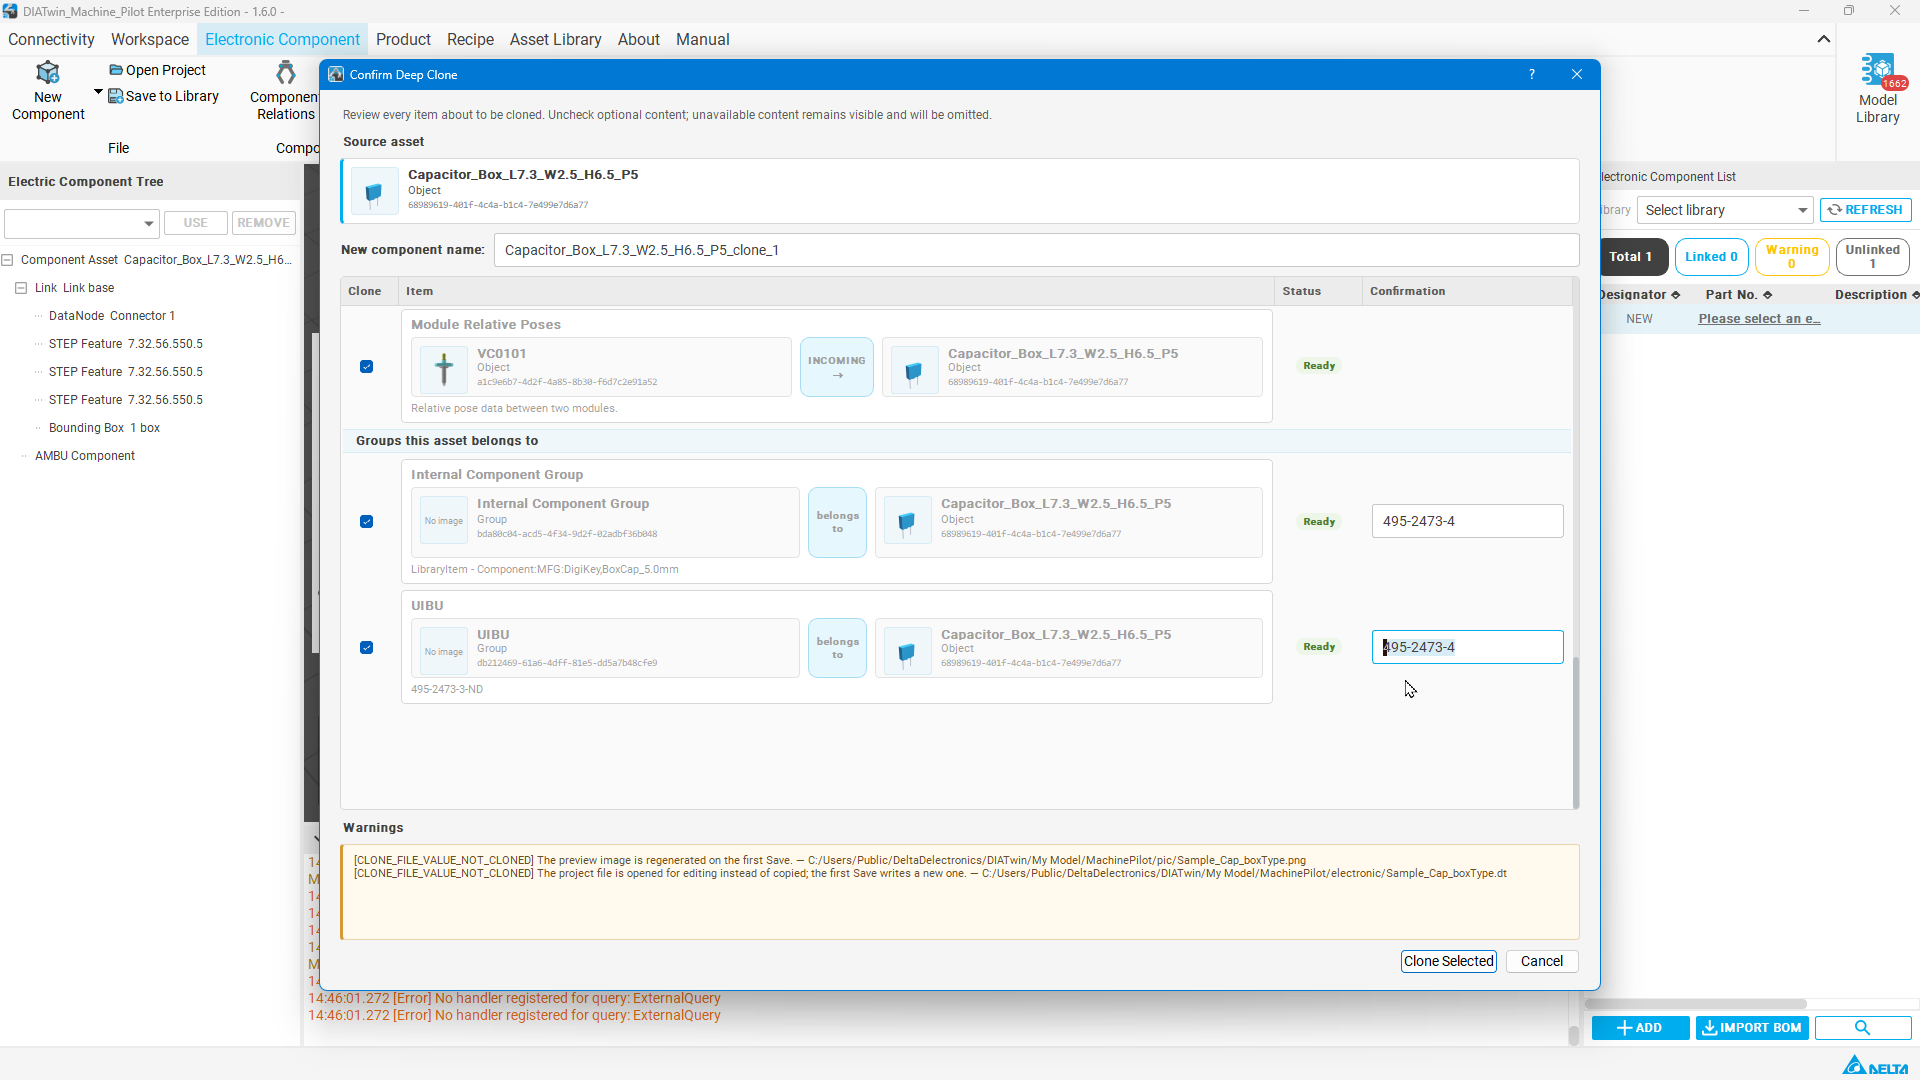Click the help question mark in dialog
Image resolution: width=1920 pixels, height=1080 pixels.
(1532, 75)
